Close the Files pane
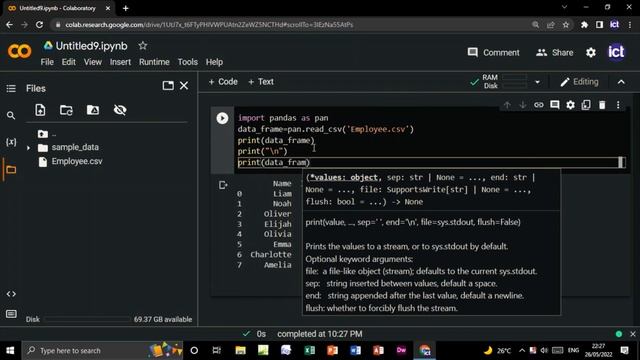 pyautogui.click(x=184, y=85)
